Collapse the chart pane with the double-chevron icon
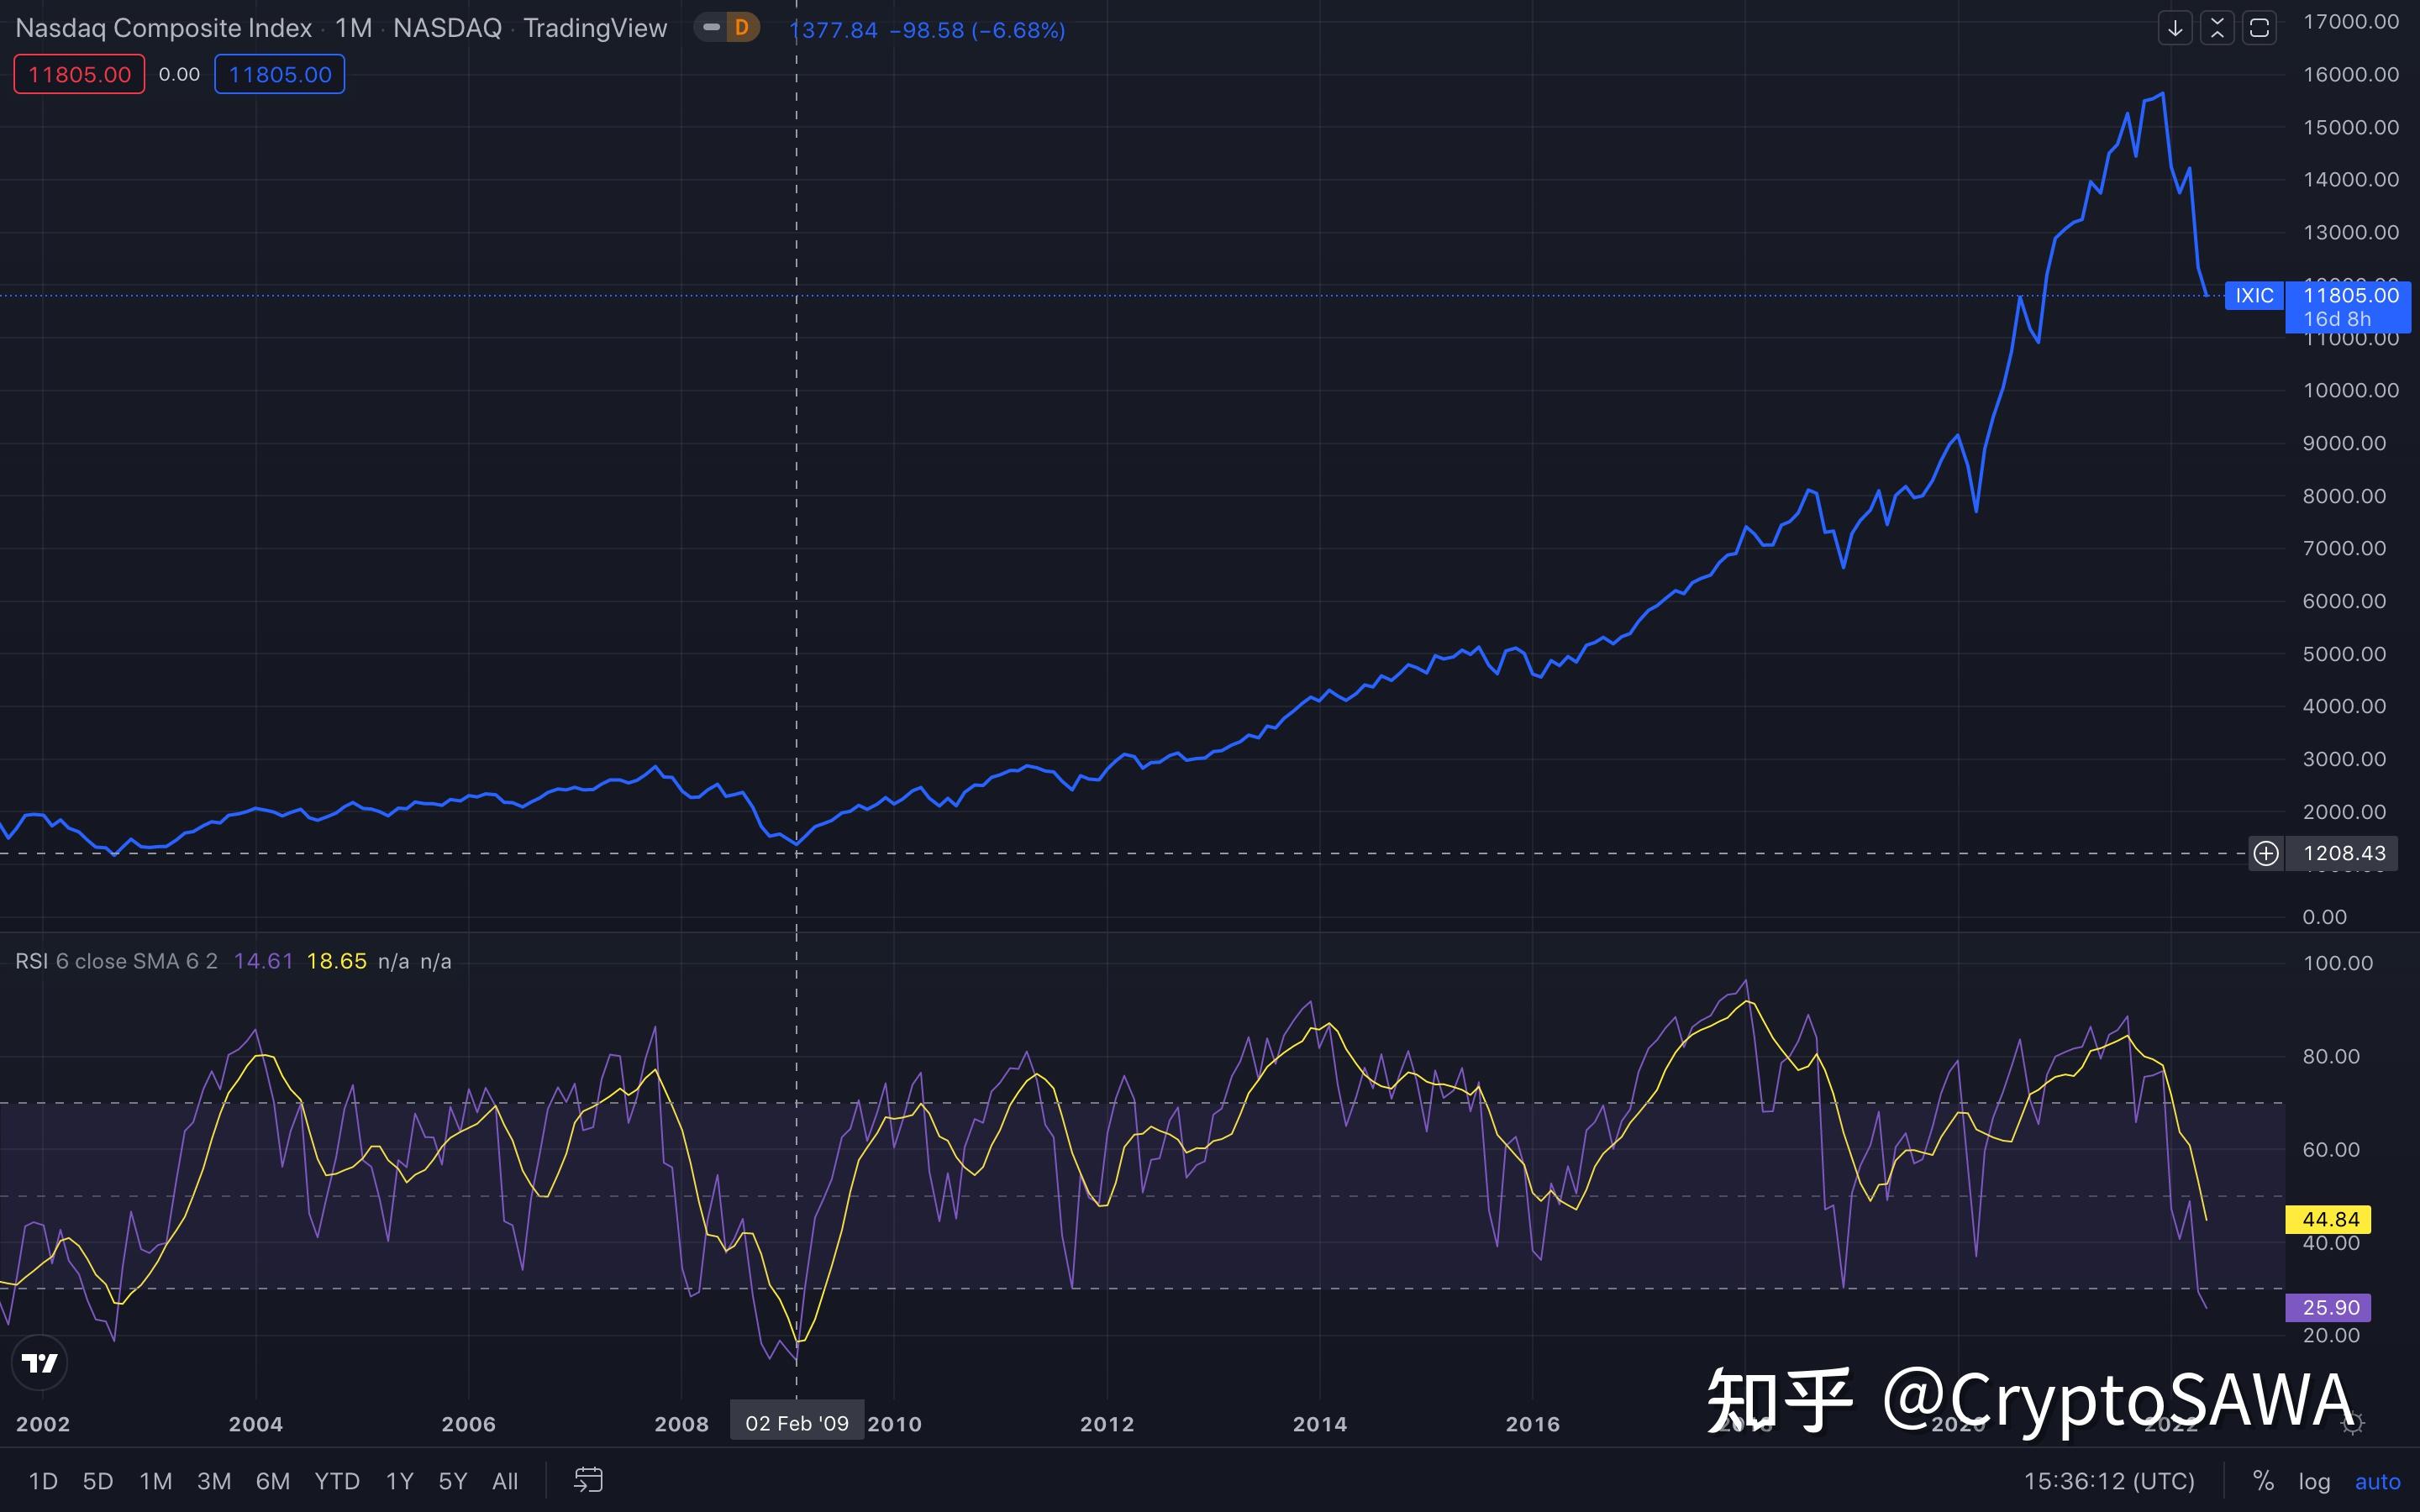The height and width of the screenshot is (1512, 2420). [x=2217, y=28]
